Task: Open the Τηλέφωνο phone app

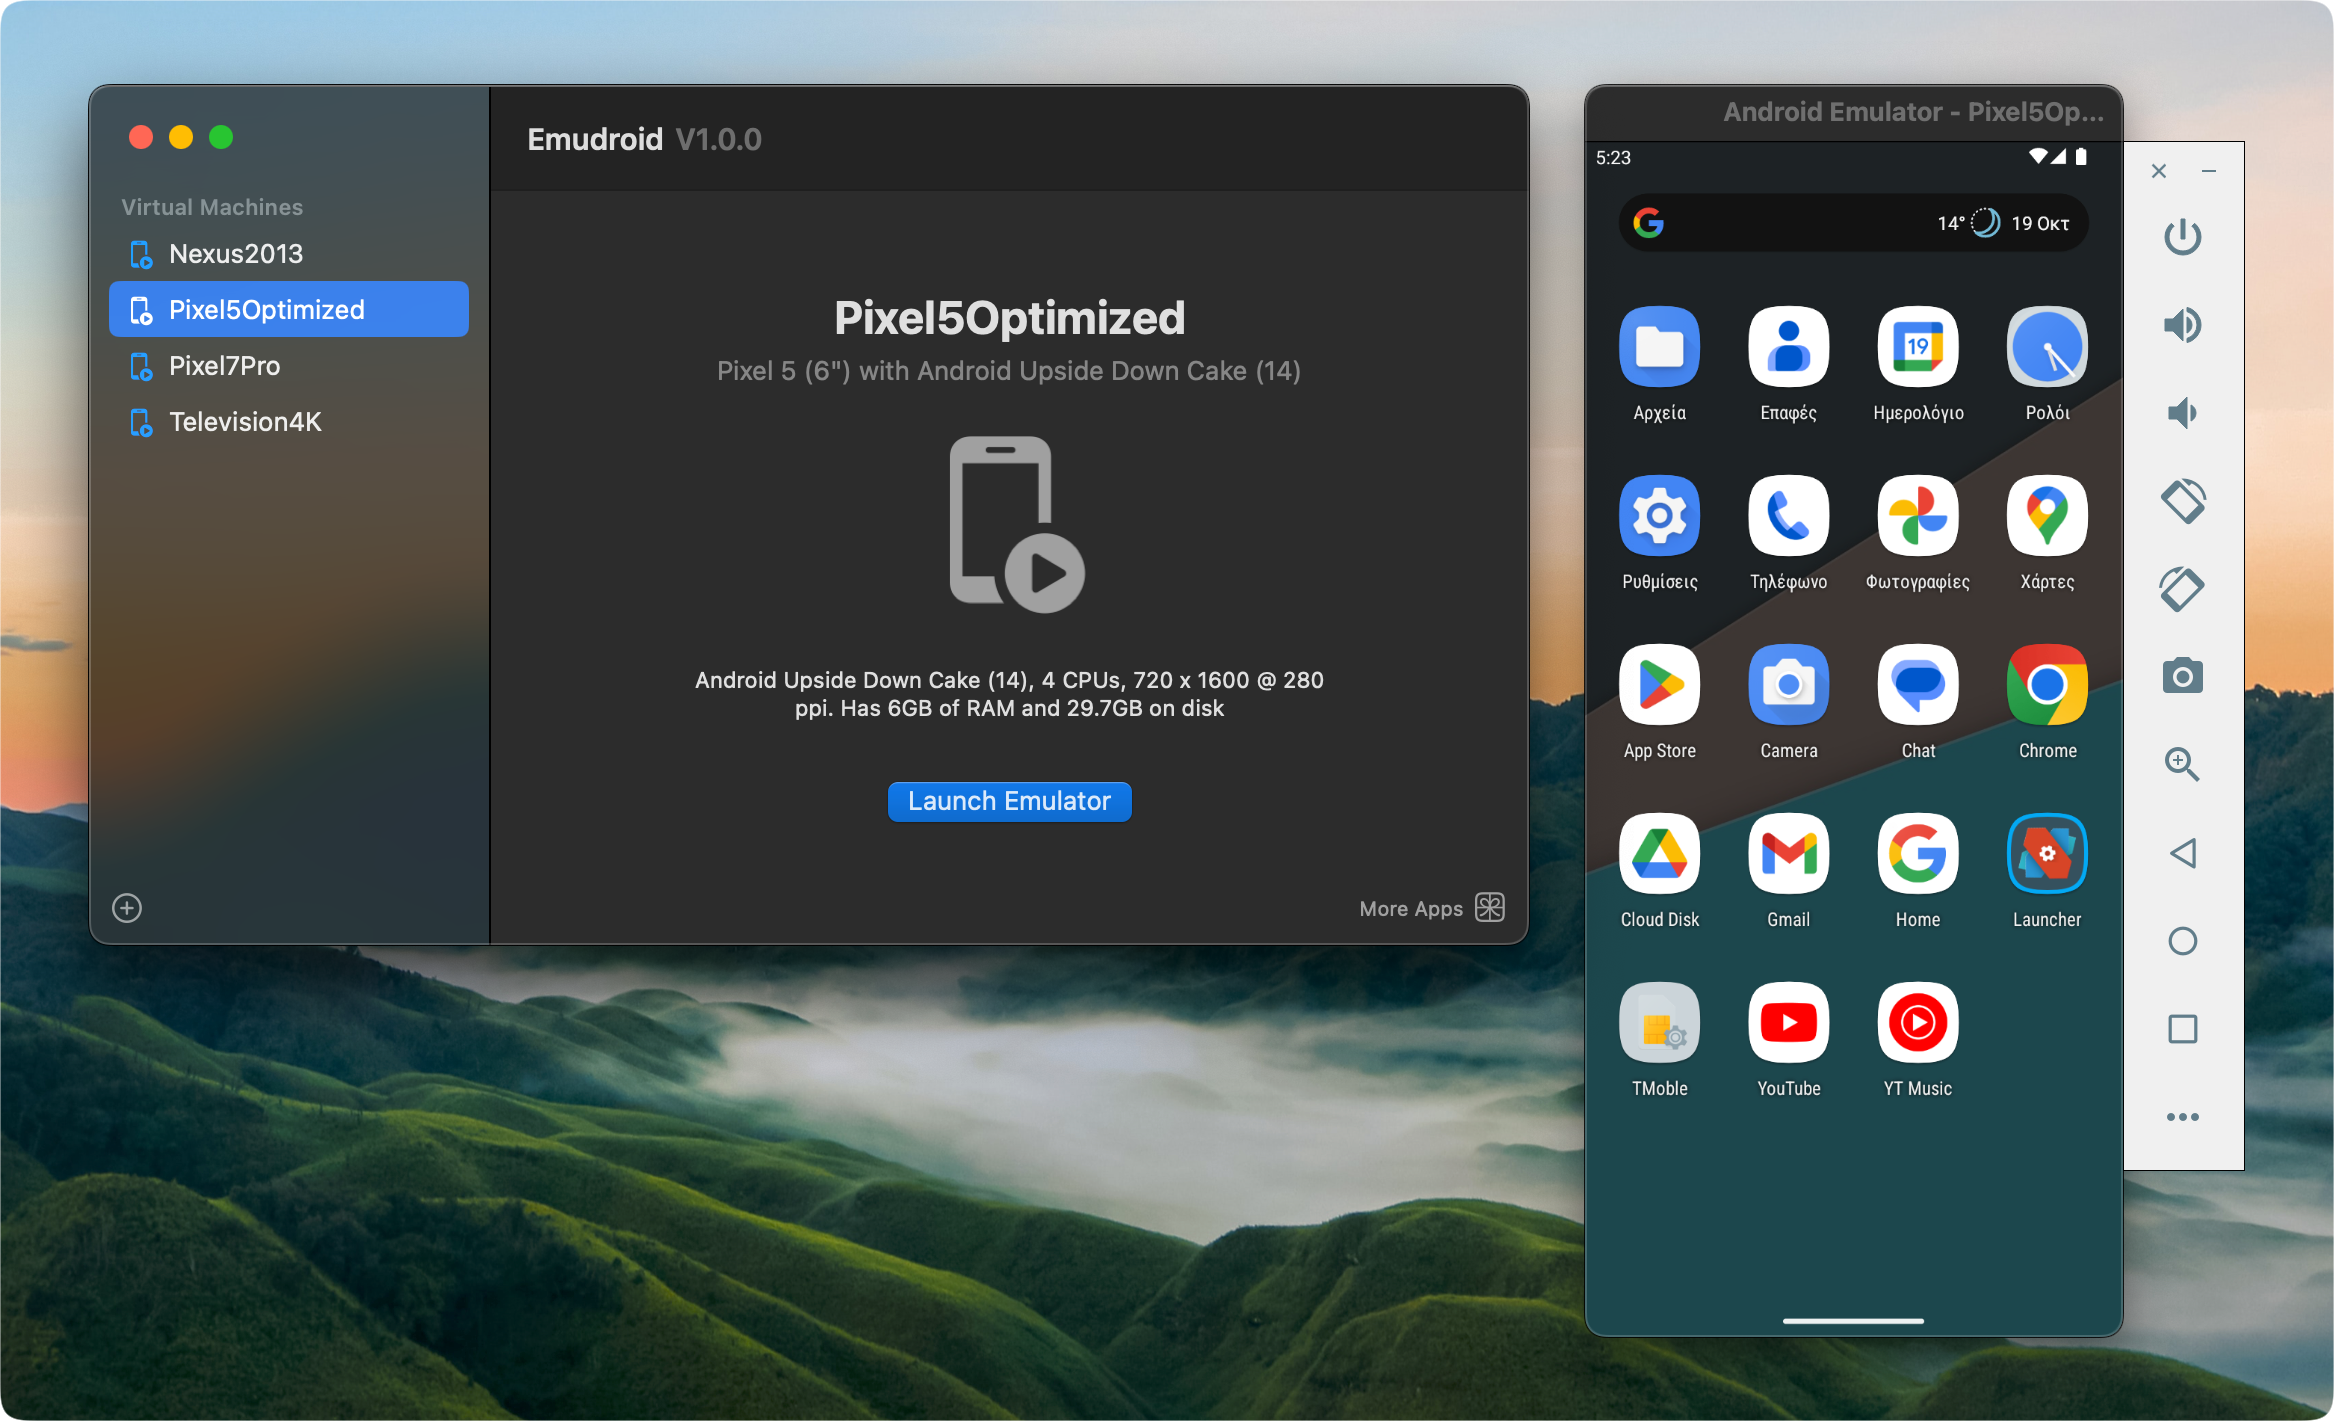Action: pos(1788,533)
